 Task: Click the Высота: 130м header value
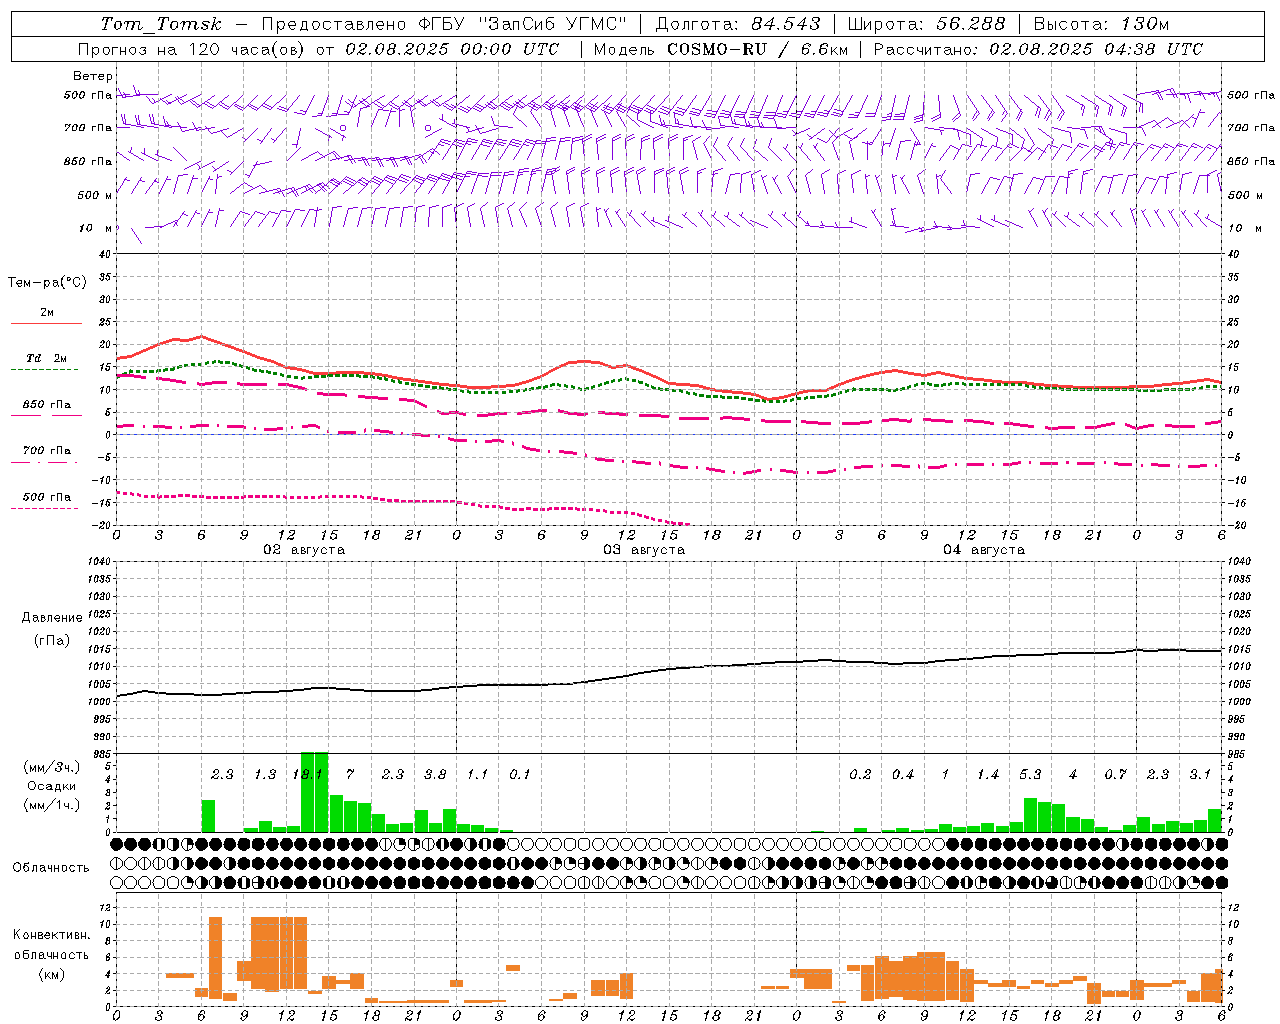[x=1101, y=24]
